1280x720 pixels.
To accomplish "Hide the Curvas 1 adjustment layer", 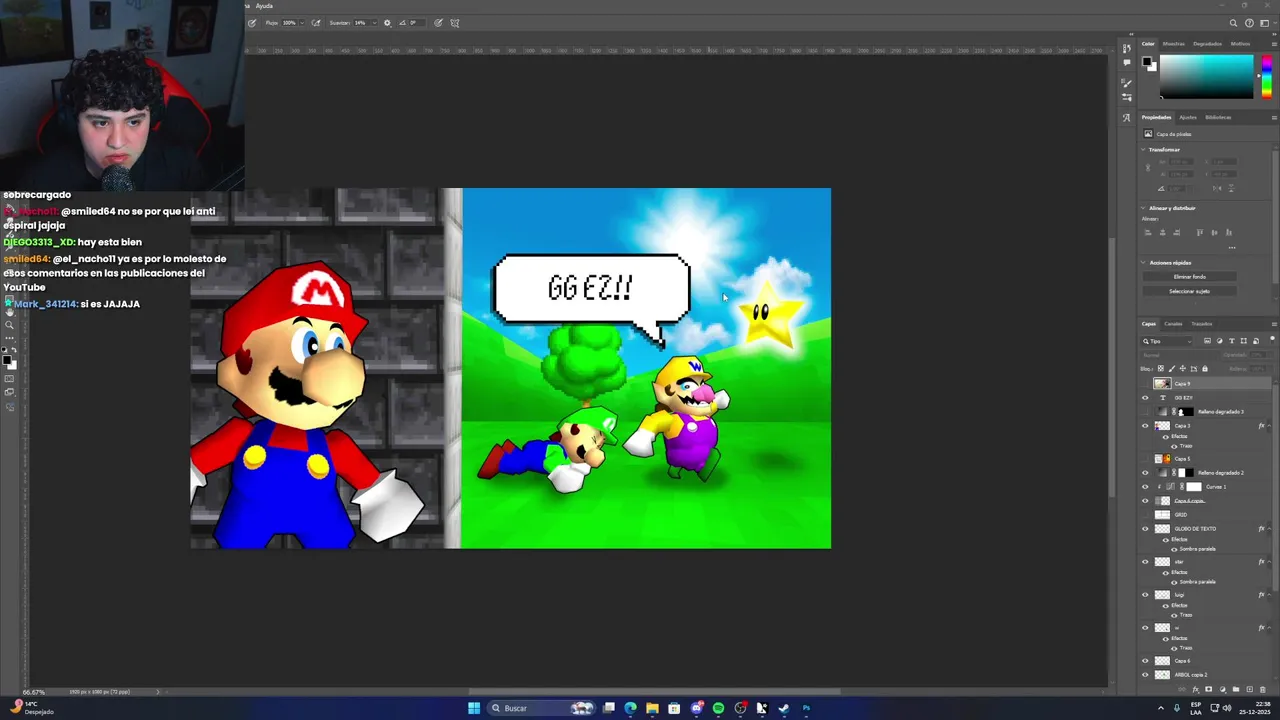I will click(1146, 487).
